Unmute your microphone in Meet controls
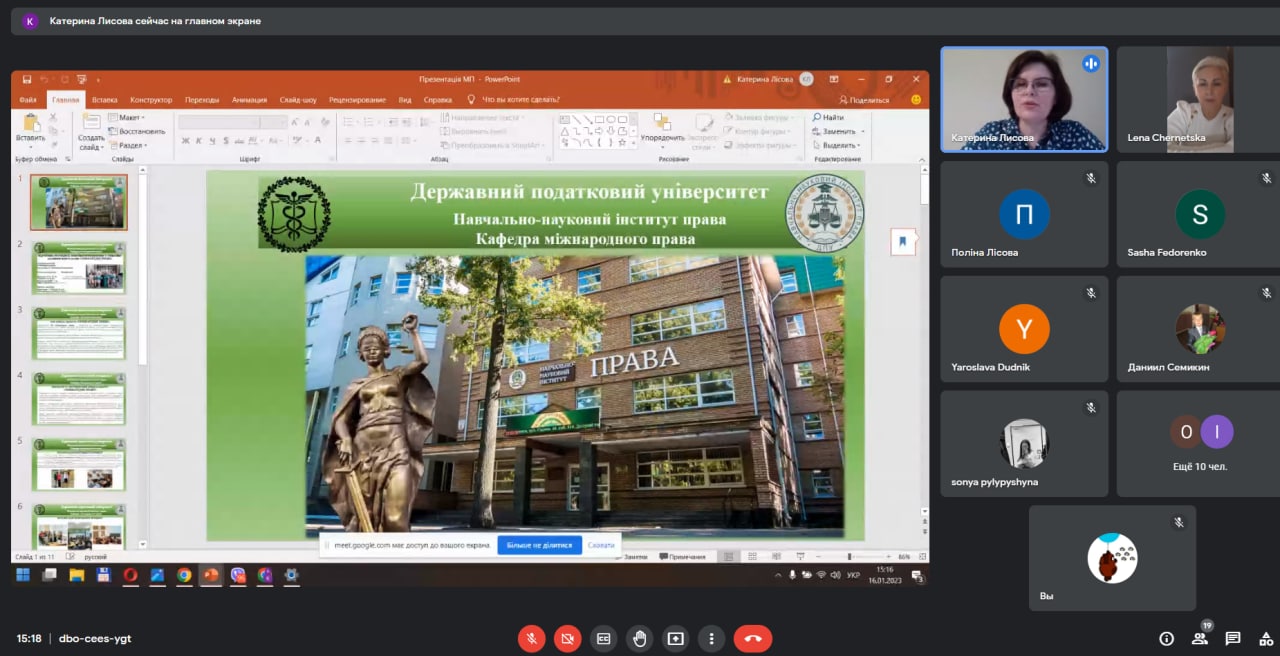This screenshot has width=1280, height=656. click(x=531, y=638)
